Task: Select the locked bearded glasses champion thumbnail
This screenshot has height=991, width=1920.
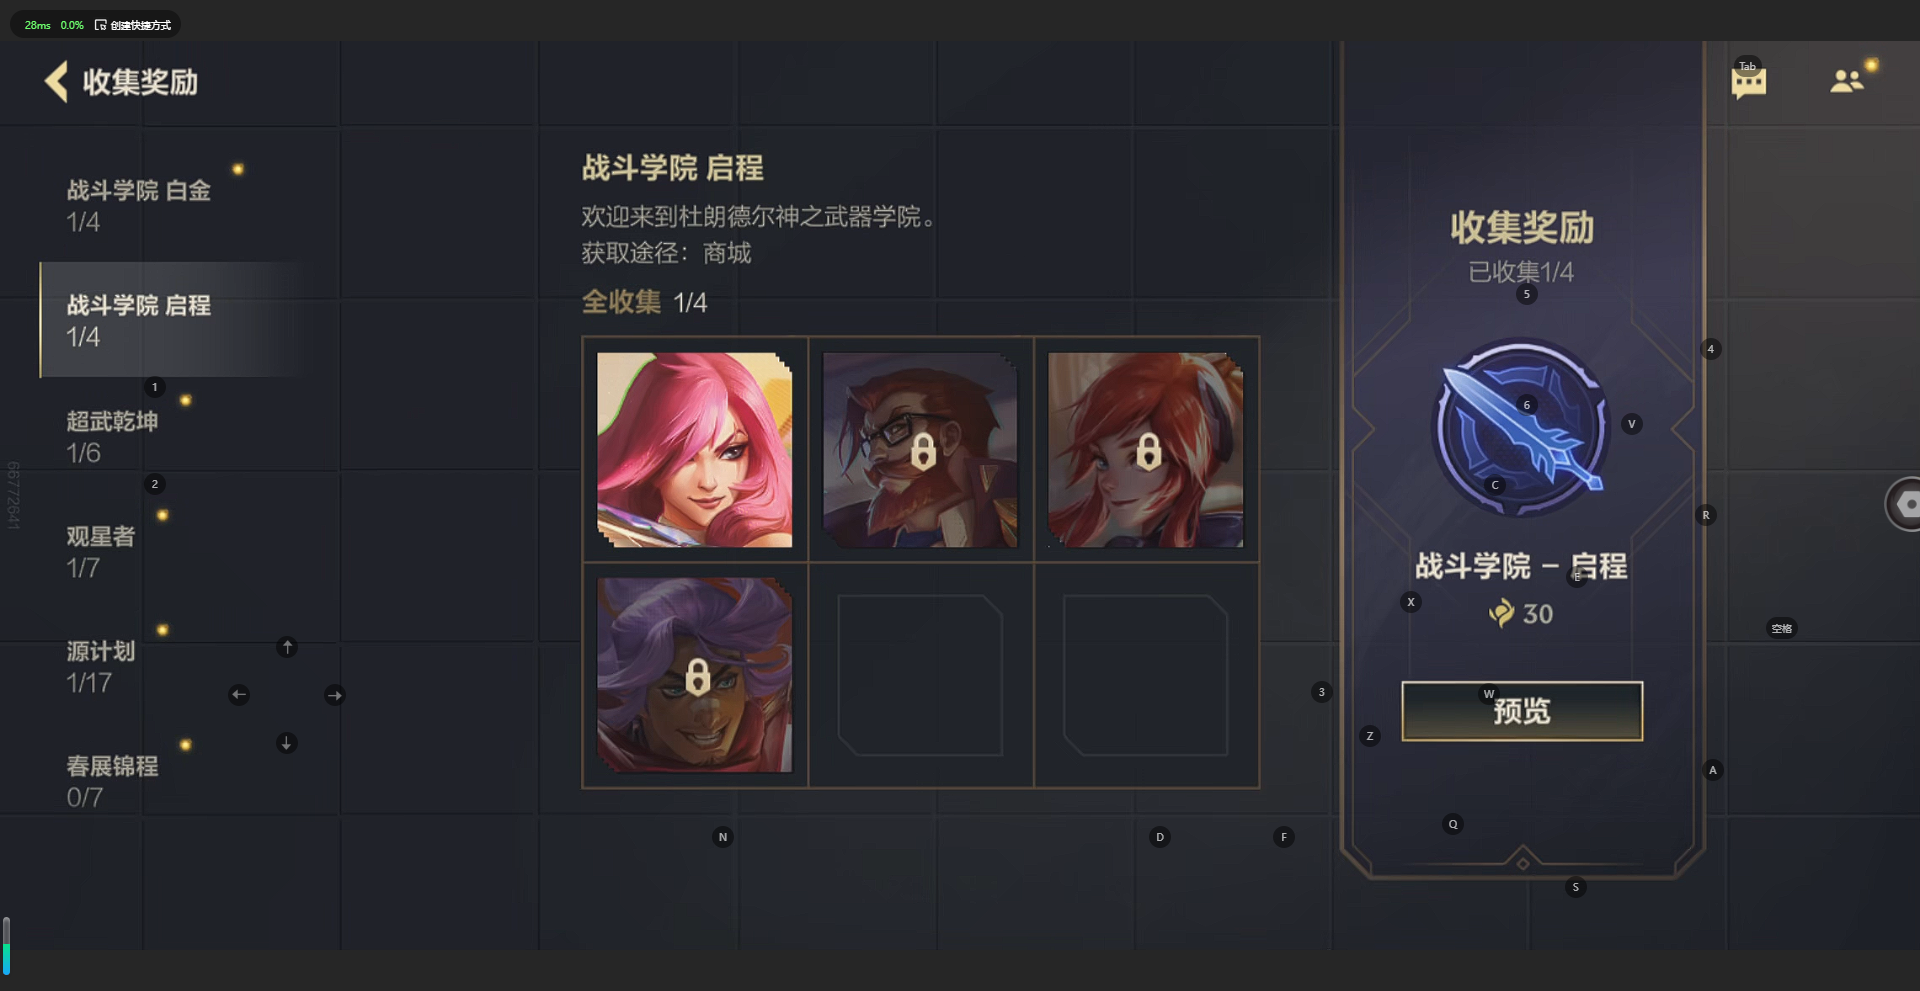Action: click(x=920, y=450)
